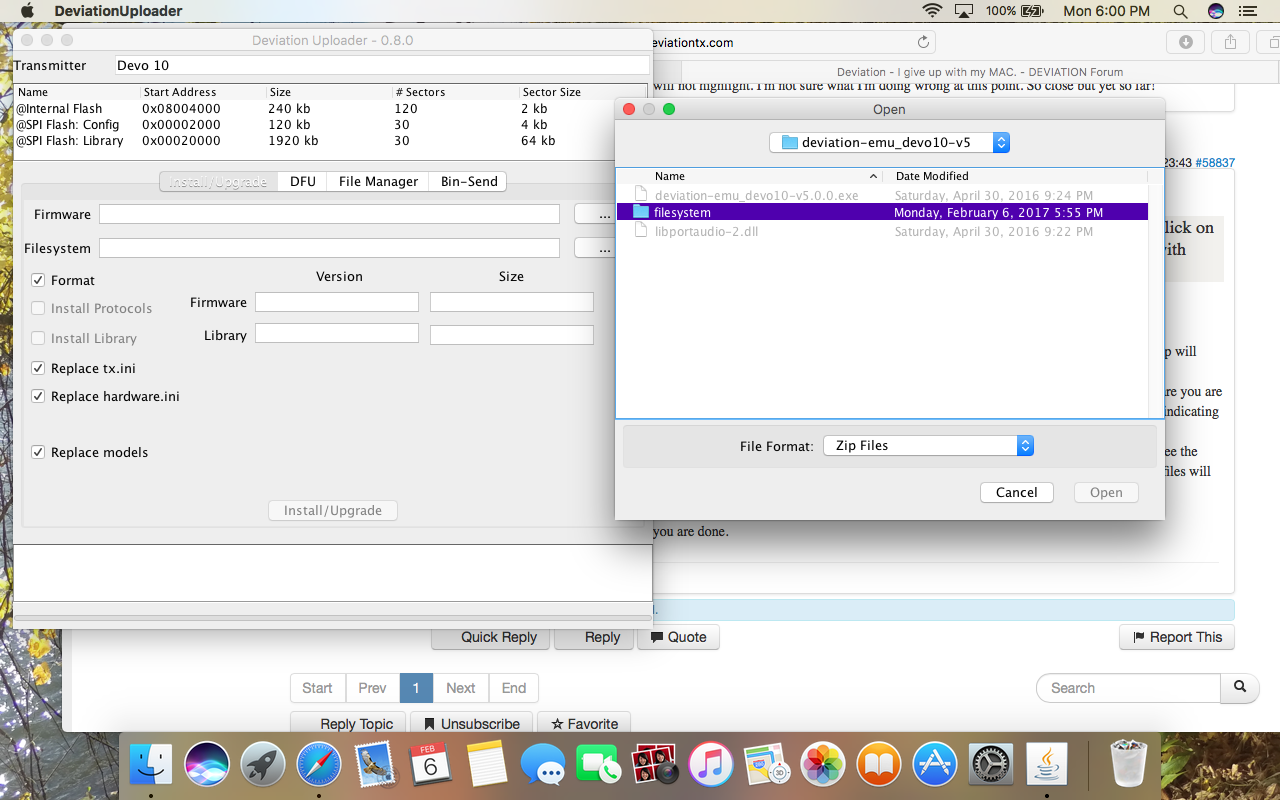1280x800 pixels.
Task: Open iTunes music icon in dock
Action: click(x=711, y=766)
